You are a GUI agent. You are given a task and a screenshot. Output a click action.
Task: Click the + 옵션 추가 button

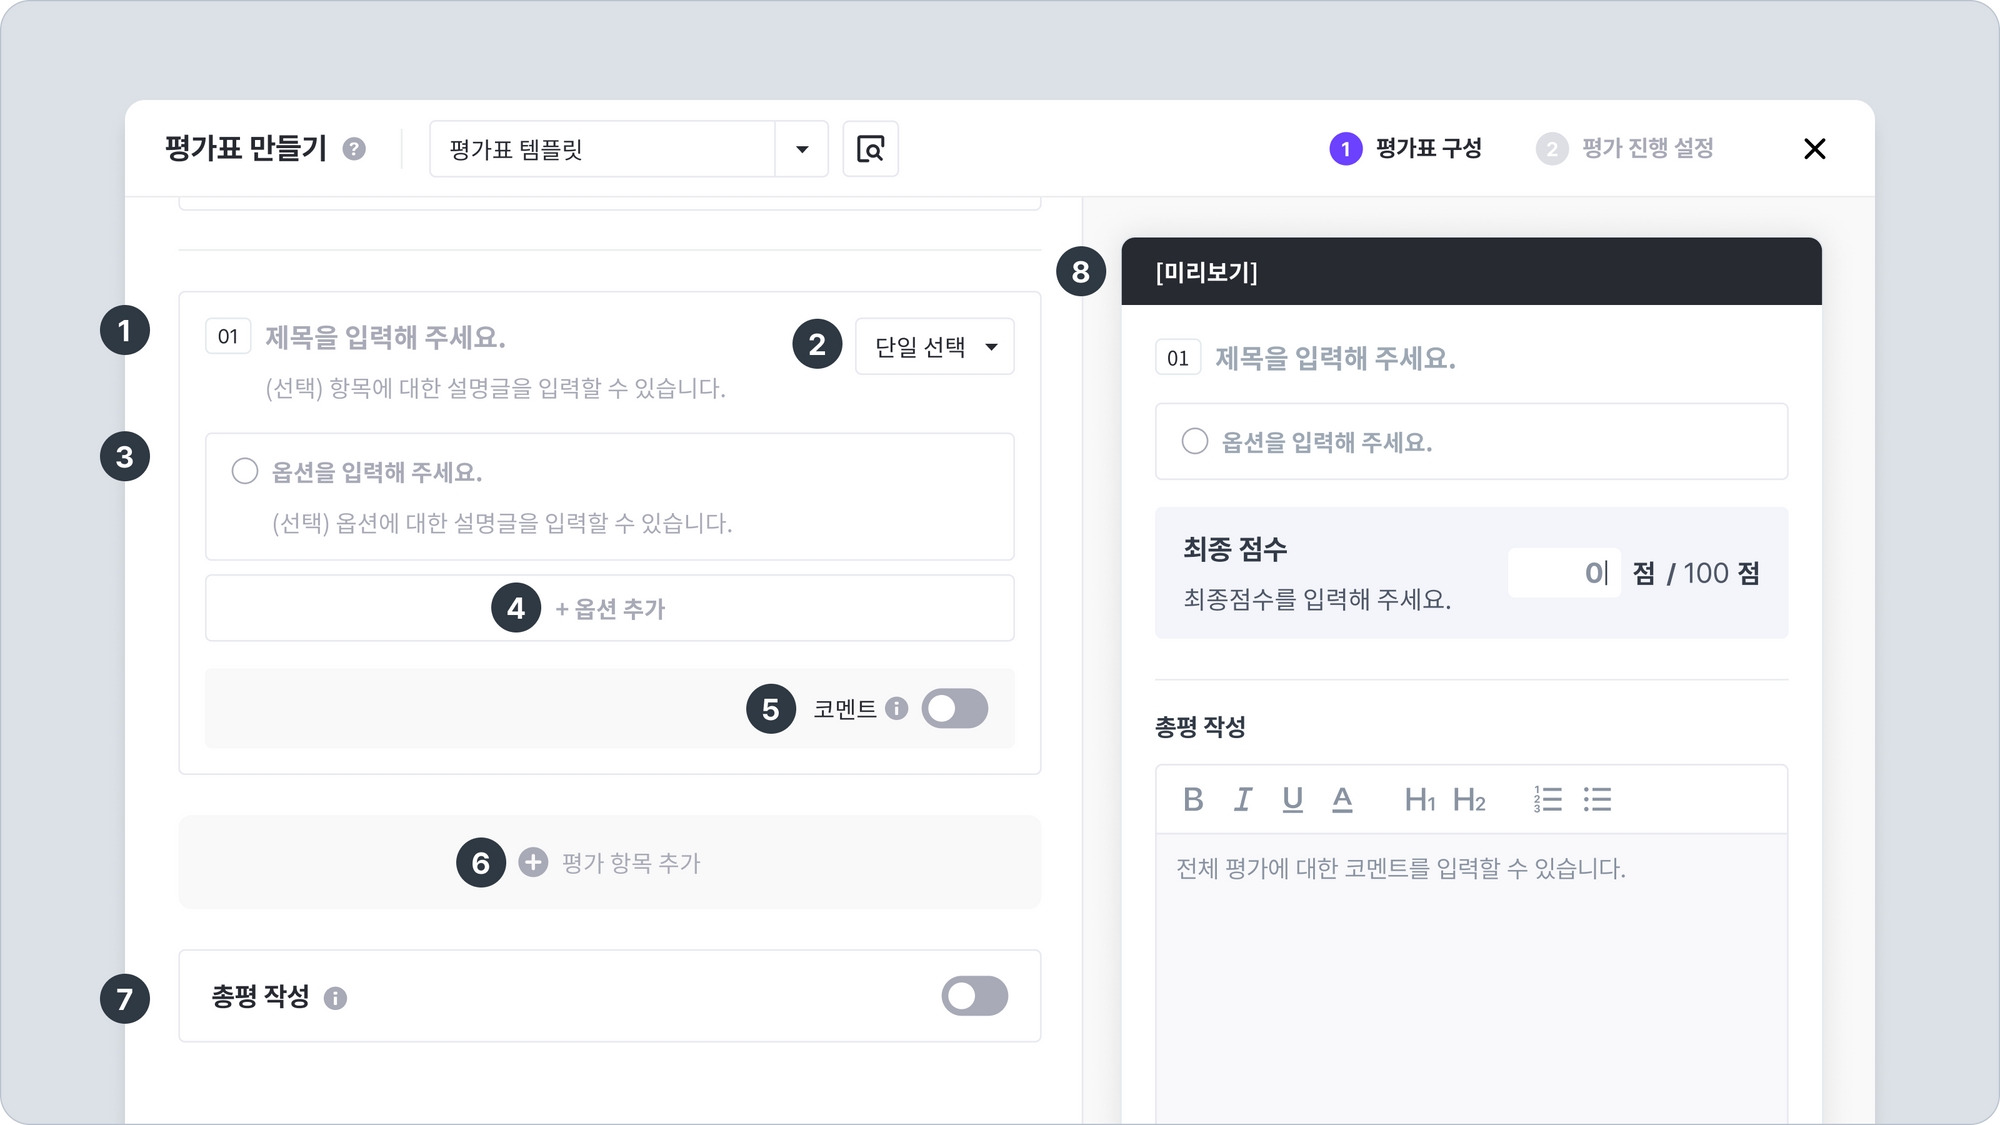pos(610,608)
